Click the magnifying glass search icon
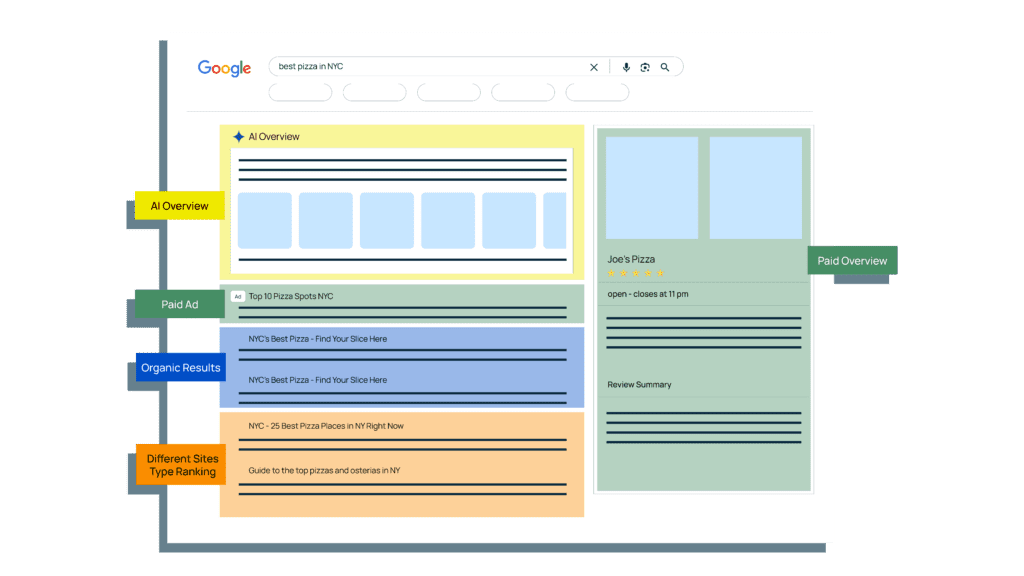The width and height of the screenshot is (1024, 576). coord(665,67)
